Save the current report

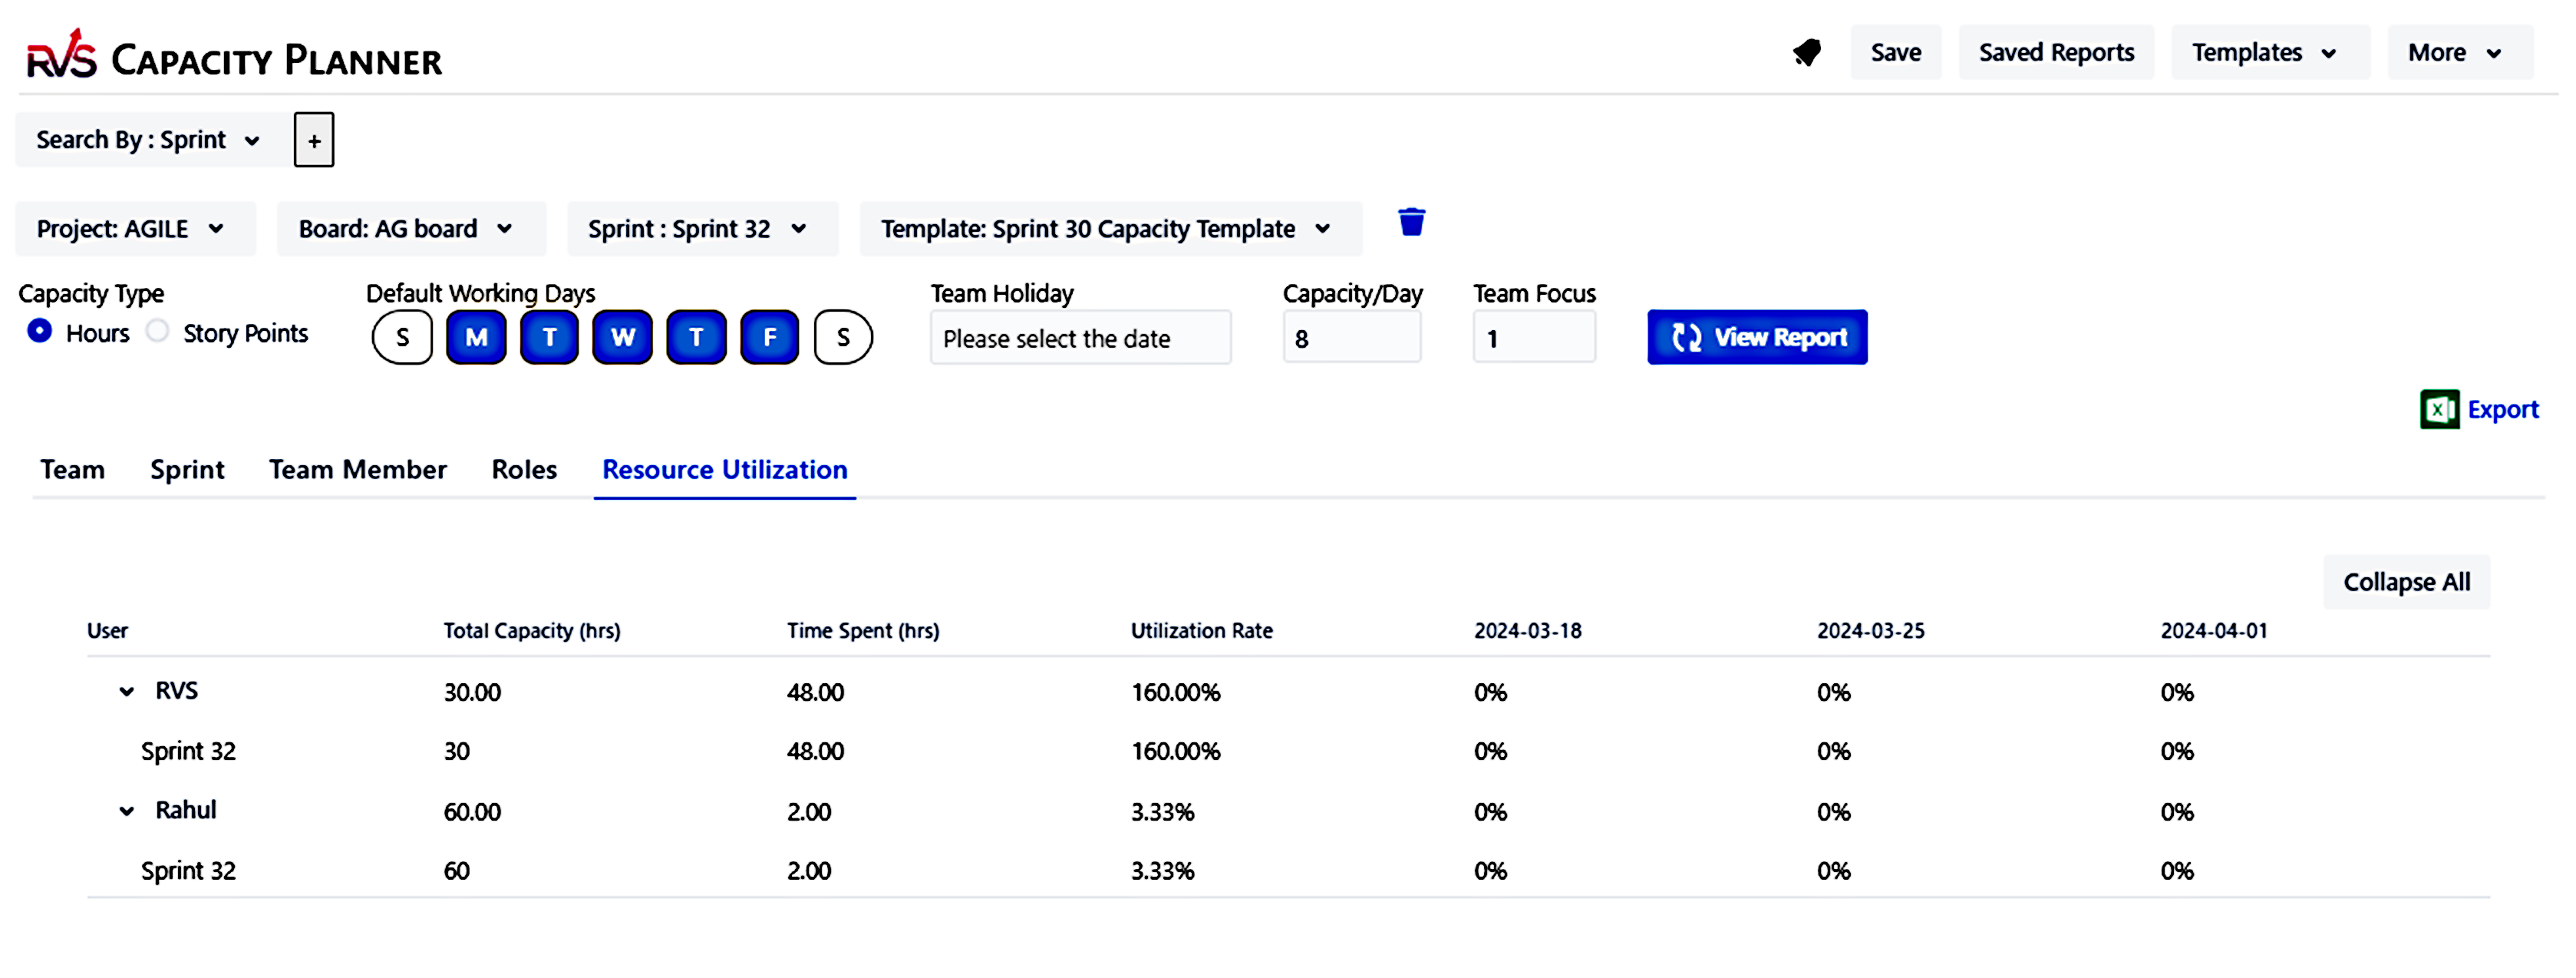coord(1895,52)
